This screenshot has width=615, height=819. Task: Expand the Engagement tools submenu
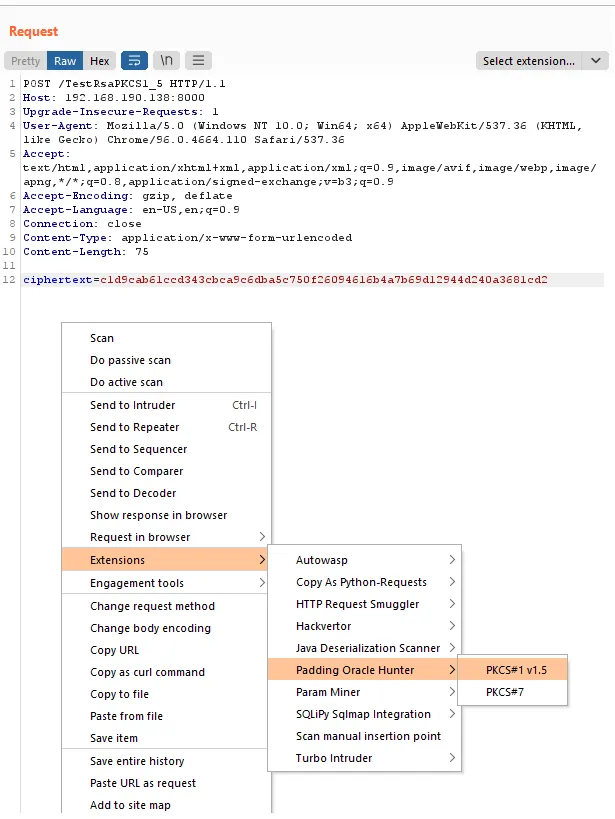(137, 583)
